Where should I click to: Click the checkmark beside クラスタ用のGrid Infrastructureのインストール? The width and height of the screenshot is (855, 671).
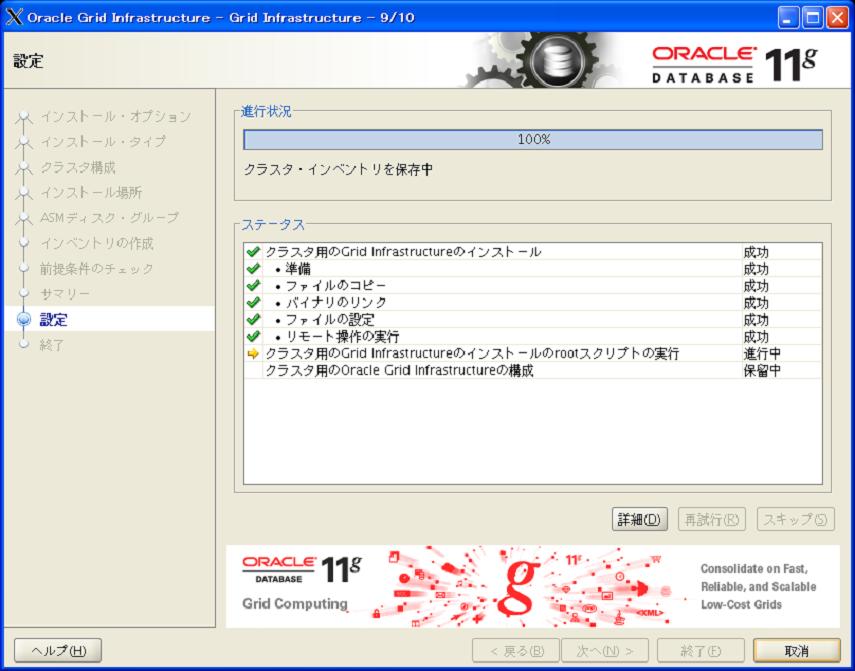253,252
